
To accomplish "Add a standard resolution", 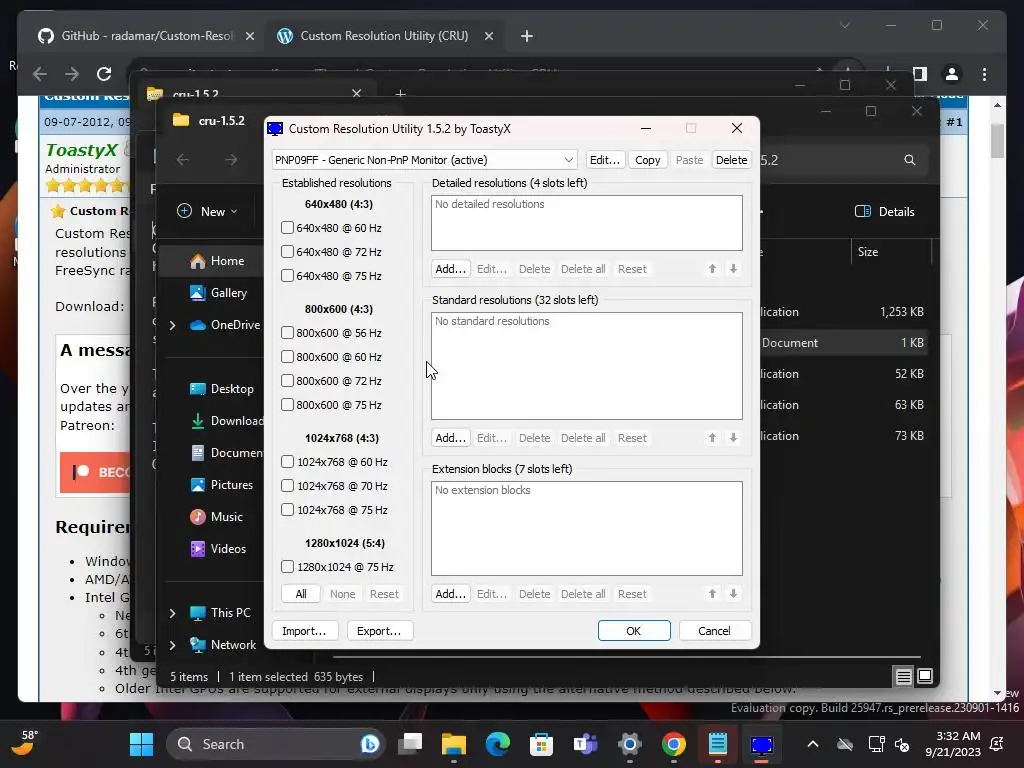I will (450, 438).
